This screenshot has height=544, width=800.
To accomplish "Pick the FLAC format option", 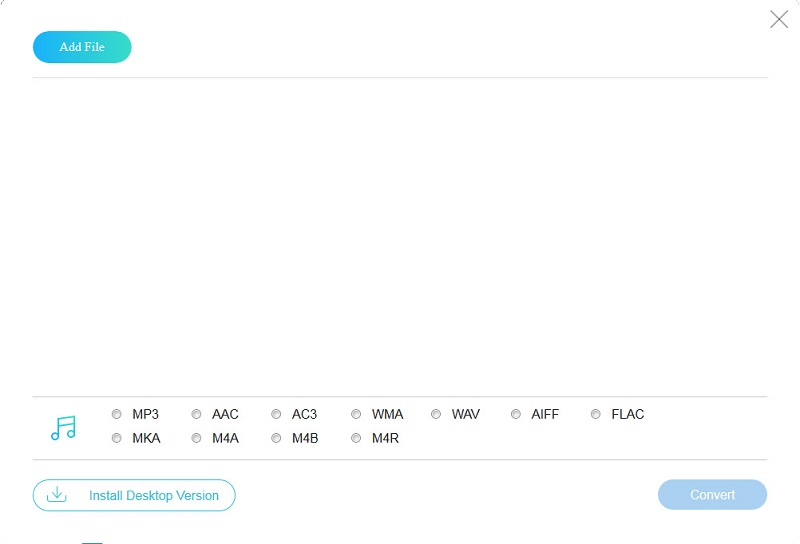I will tap(597, 414).
